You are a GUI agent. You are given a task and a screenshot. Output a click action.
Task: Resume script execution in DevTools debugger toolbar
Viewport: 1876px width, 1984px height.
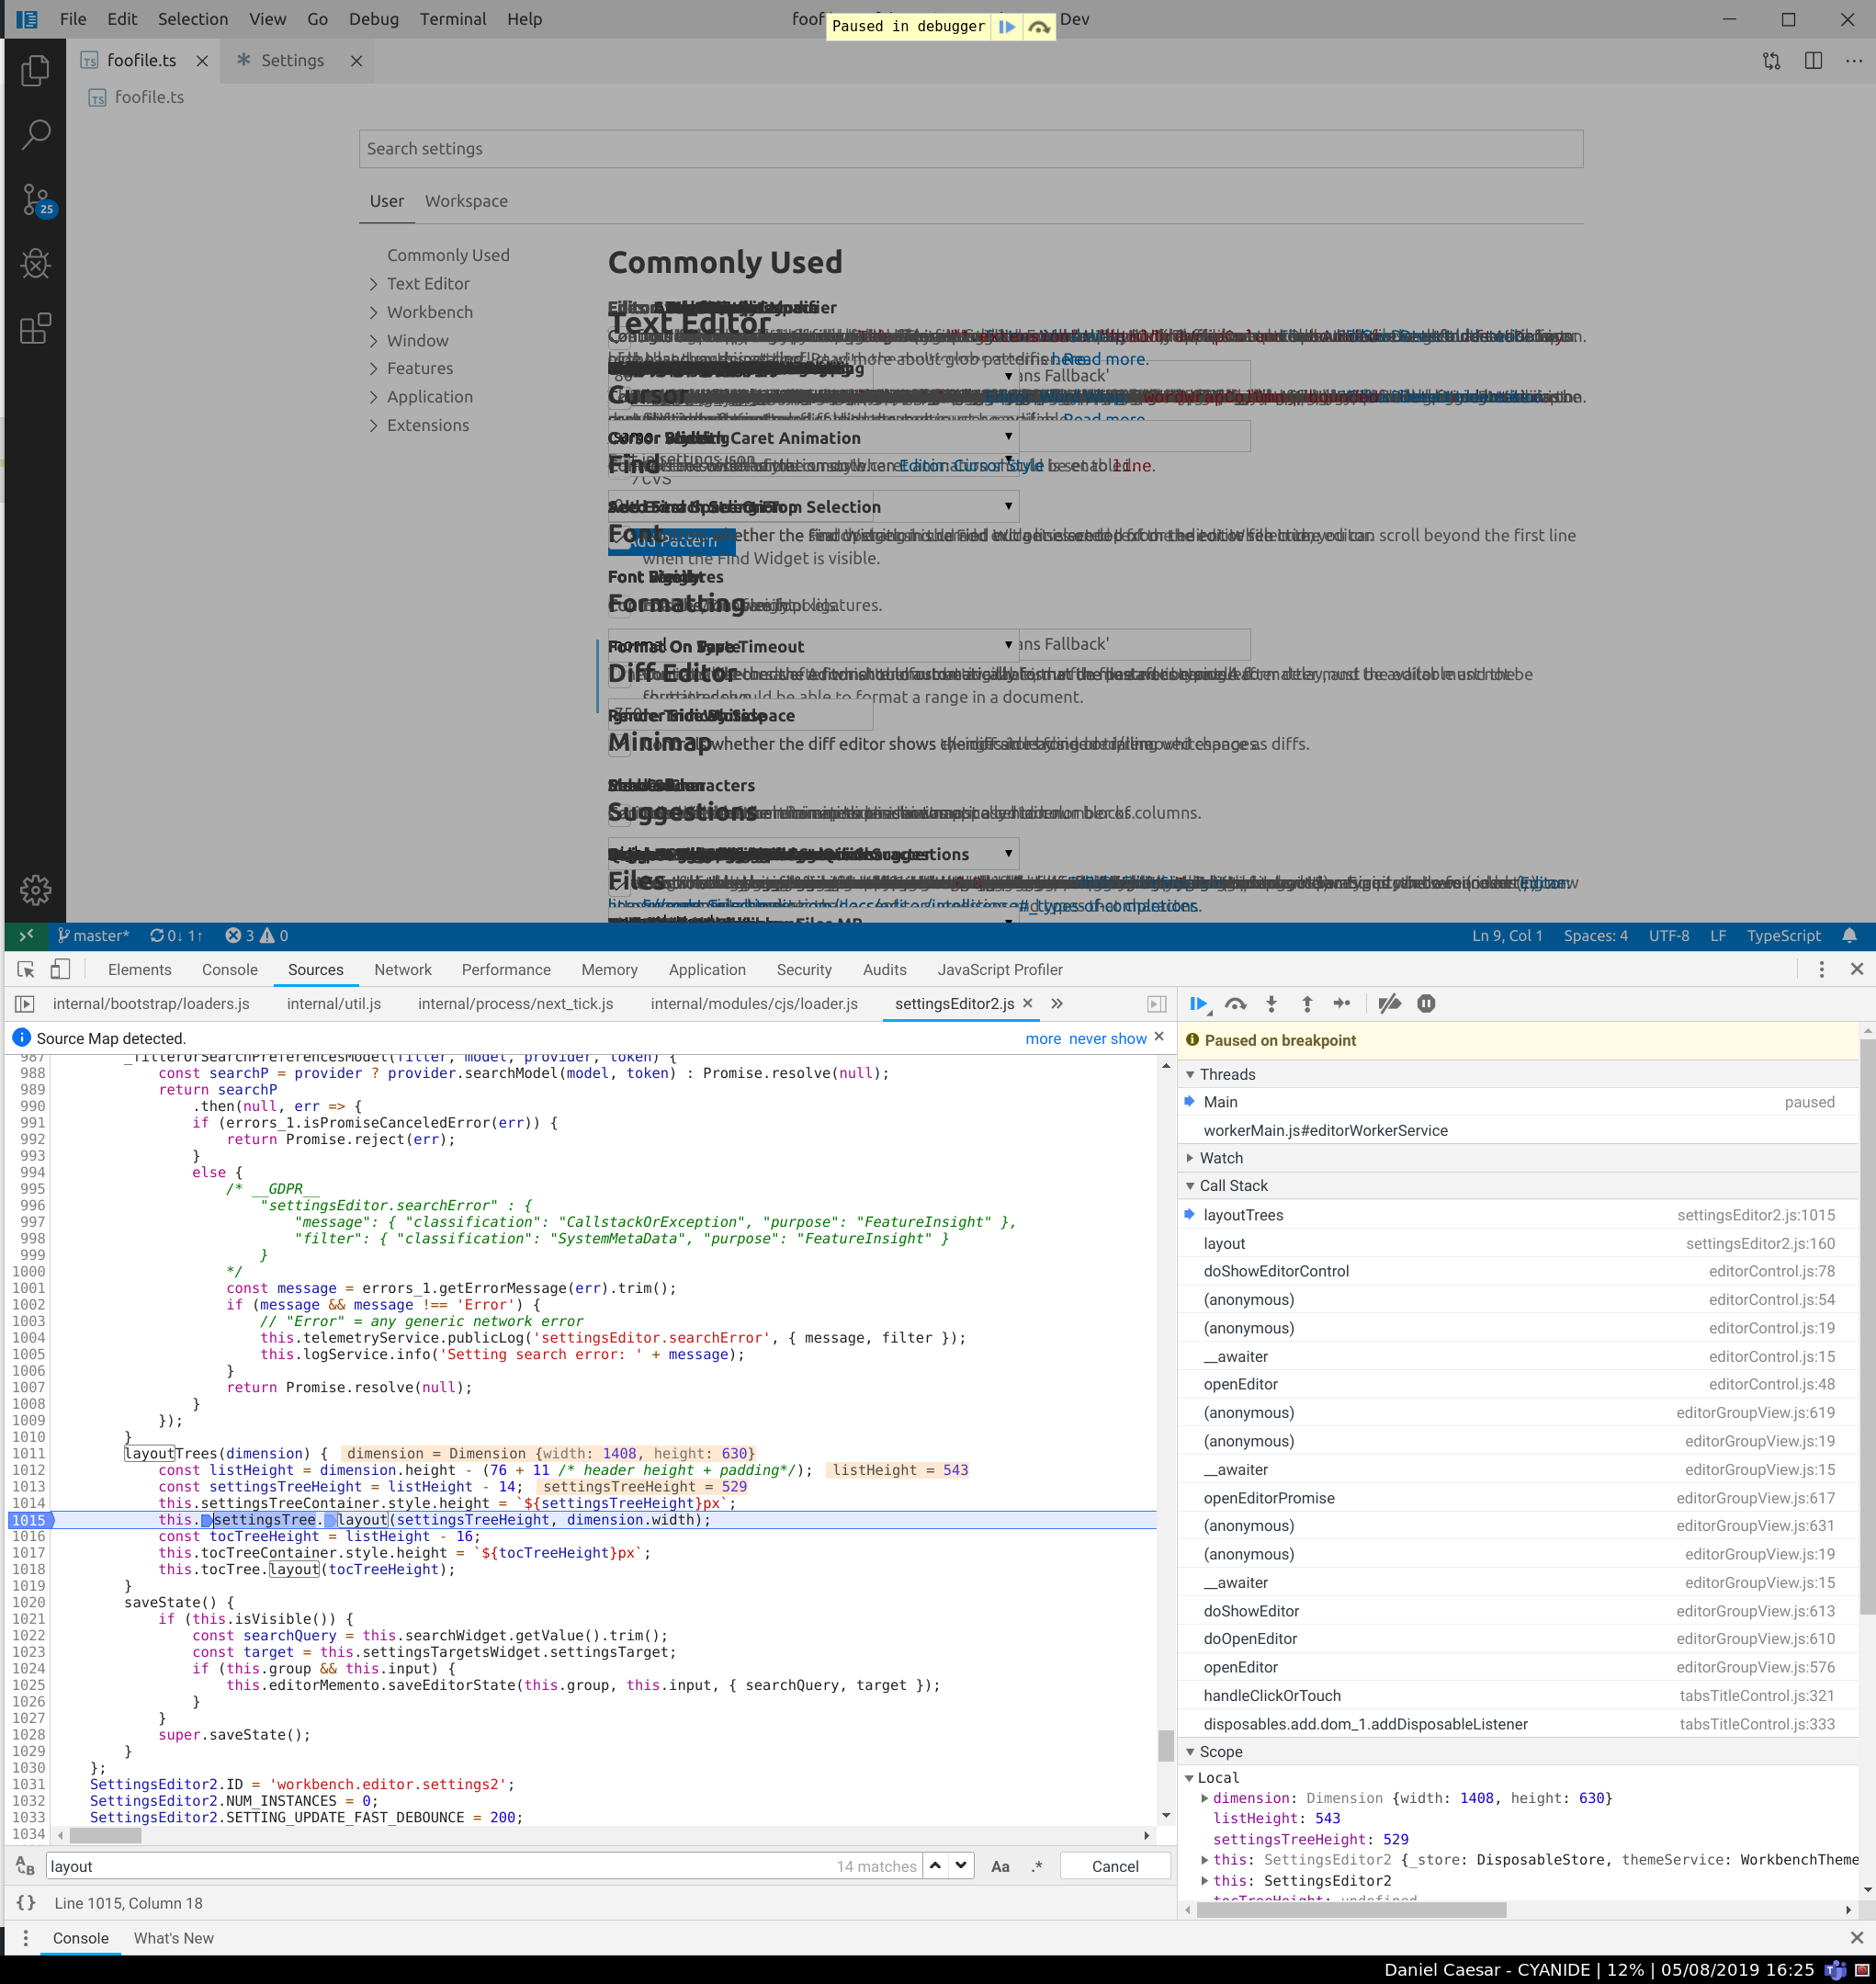pyautogui.click(x=1199, y=1003)
